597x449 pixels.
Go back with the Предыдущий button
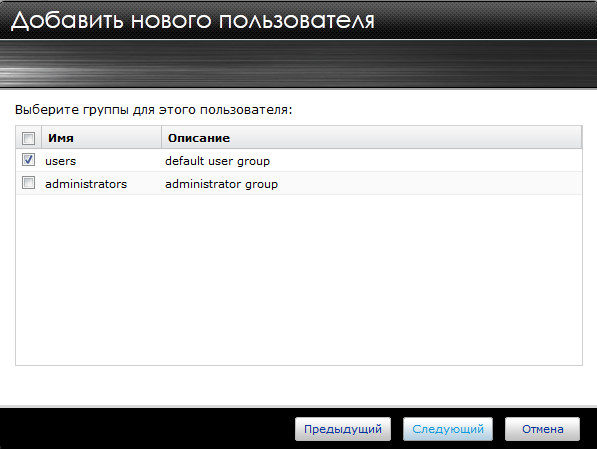pos(343,429)
